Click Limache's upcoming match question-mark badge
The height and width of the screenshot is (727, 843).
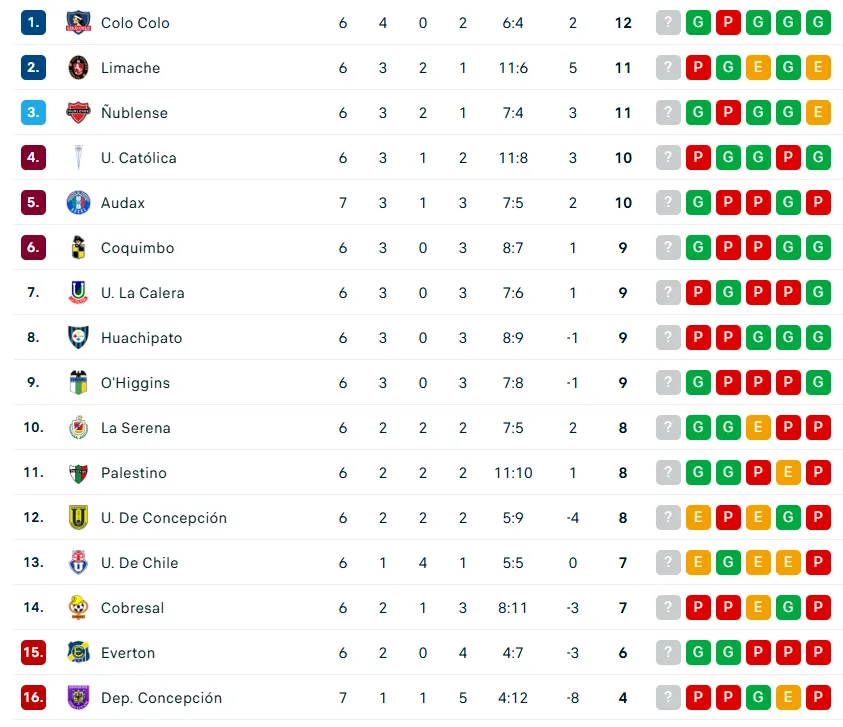click(668, 67)
